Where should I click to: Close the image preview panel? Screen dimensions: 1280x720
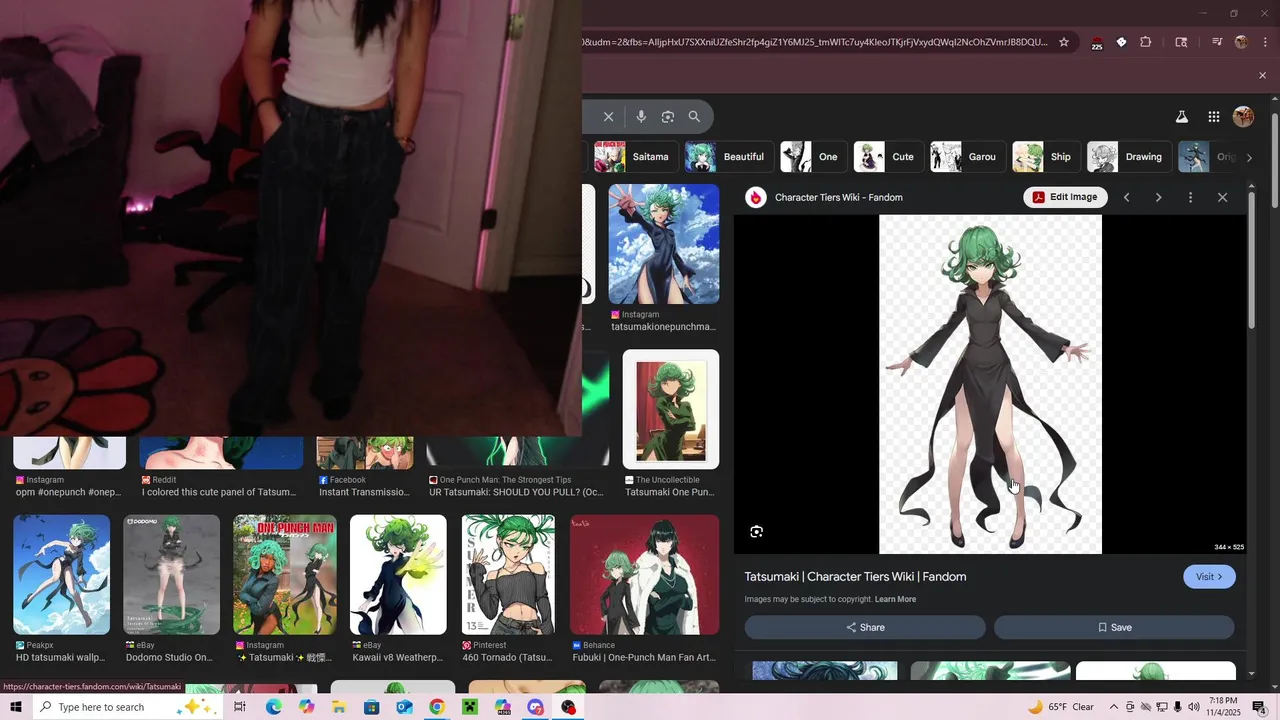point(1222,197)
